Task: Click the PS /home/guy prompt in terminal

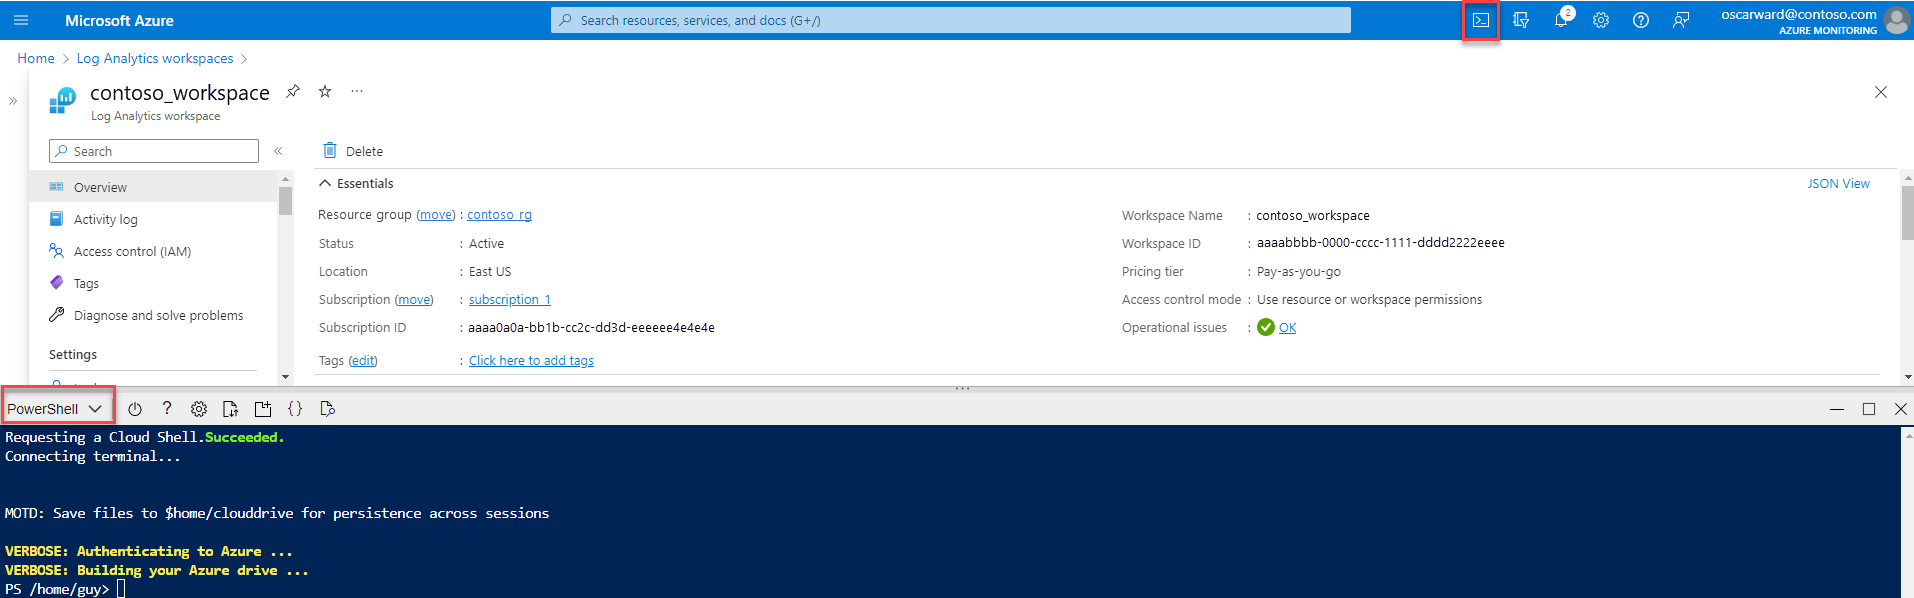Action: click(57, 589)
